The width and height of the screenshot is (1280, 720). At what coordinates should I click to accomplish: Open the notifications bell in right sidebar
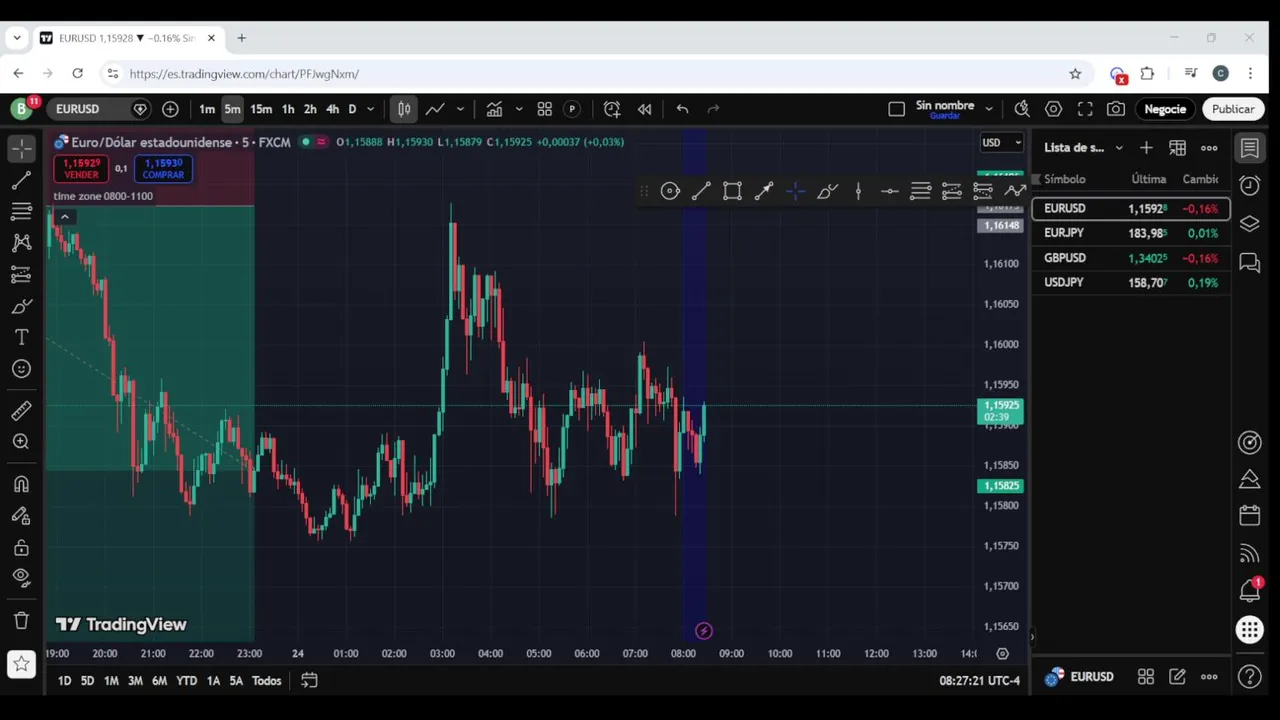pyautogui.click(x=1249, y=591)
